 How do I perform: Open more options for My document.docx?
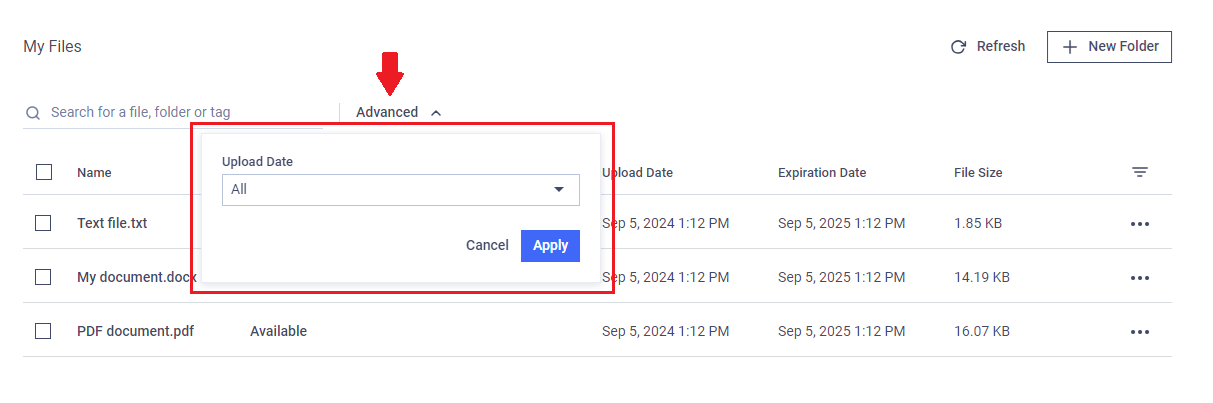coord(1139,278)
